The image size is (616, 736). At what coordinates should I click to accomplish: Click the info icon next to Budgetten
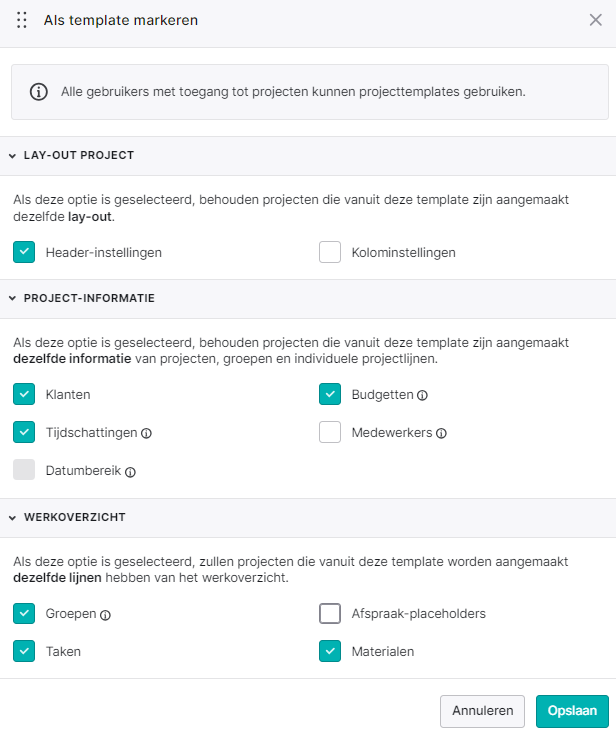(423, 395)
